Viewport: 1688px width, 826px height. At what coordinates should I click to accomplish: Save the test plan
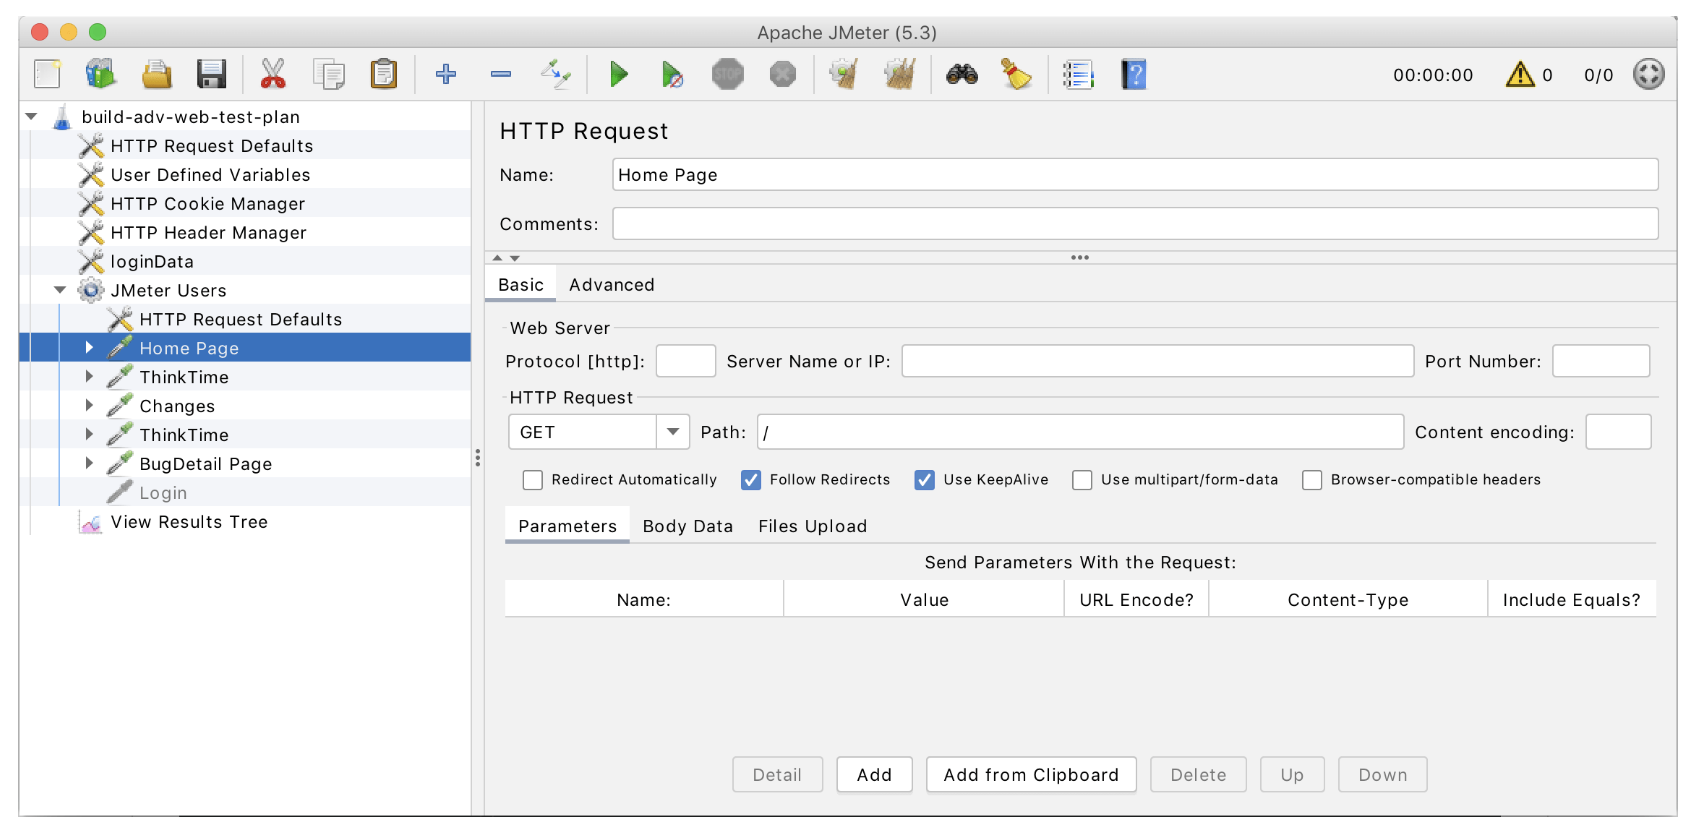pyautogui.click(x=211, y=74)
